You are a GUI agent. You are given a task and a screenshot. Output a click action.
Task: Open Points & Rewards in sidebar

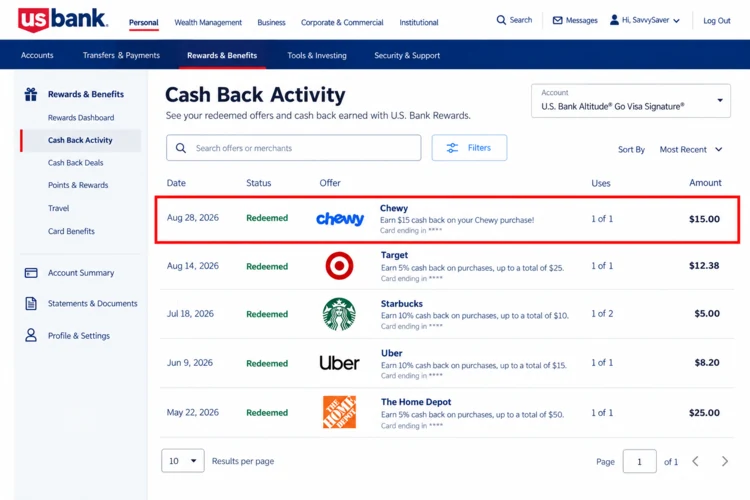(x=78, y=185)
